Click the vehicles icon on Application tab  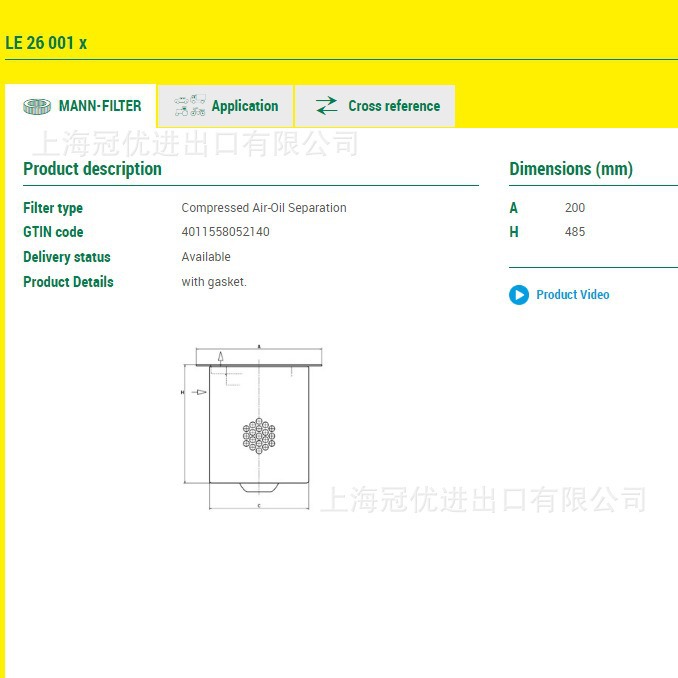[x=190, y=106]
